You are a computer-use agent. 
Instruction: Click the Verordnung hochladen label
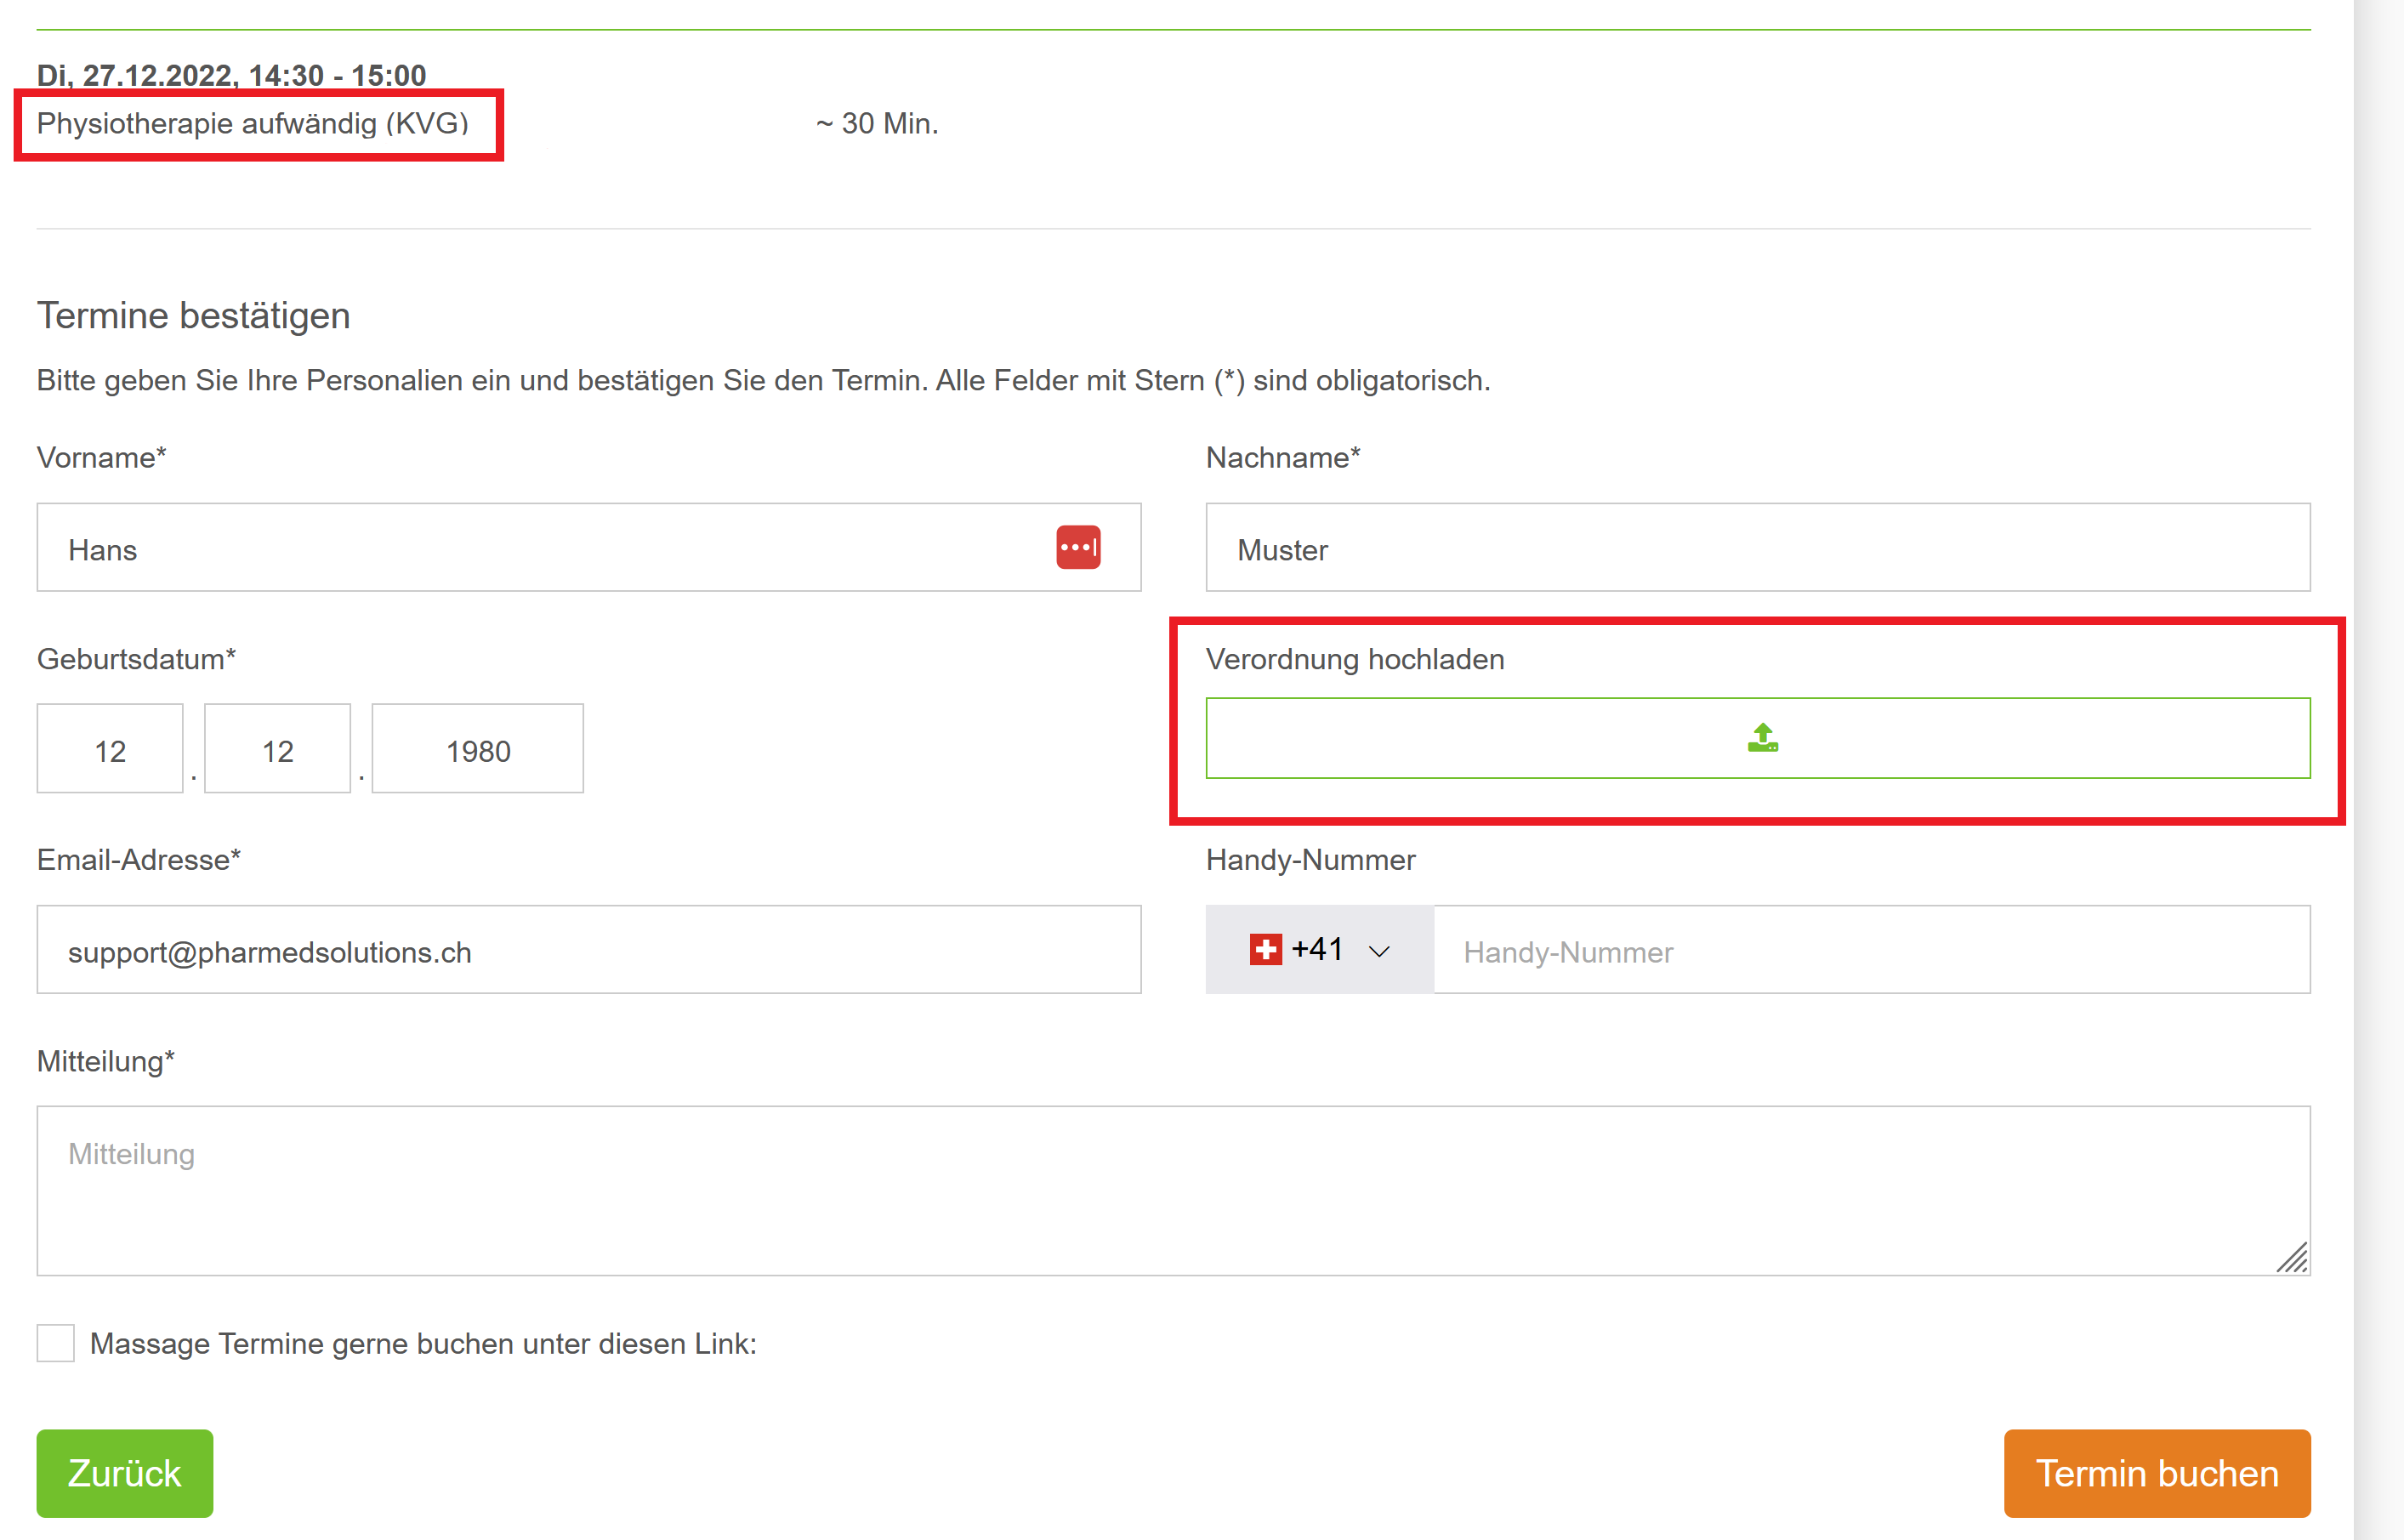click(x=1355, y=659)
